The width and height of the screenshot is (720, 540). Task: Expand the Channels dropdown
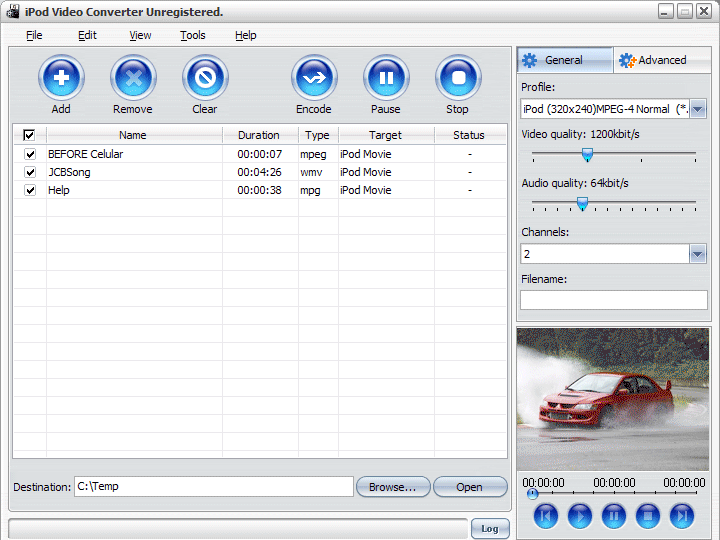point(698,254)
